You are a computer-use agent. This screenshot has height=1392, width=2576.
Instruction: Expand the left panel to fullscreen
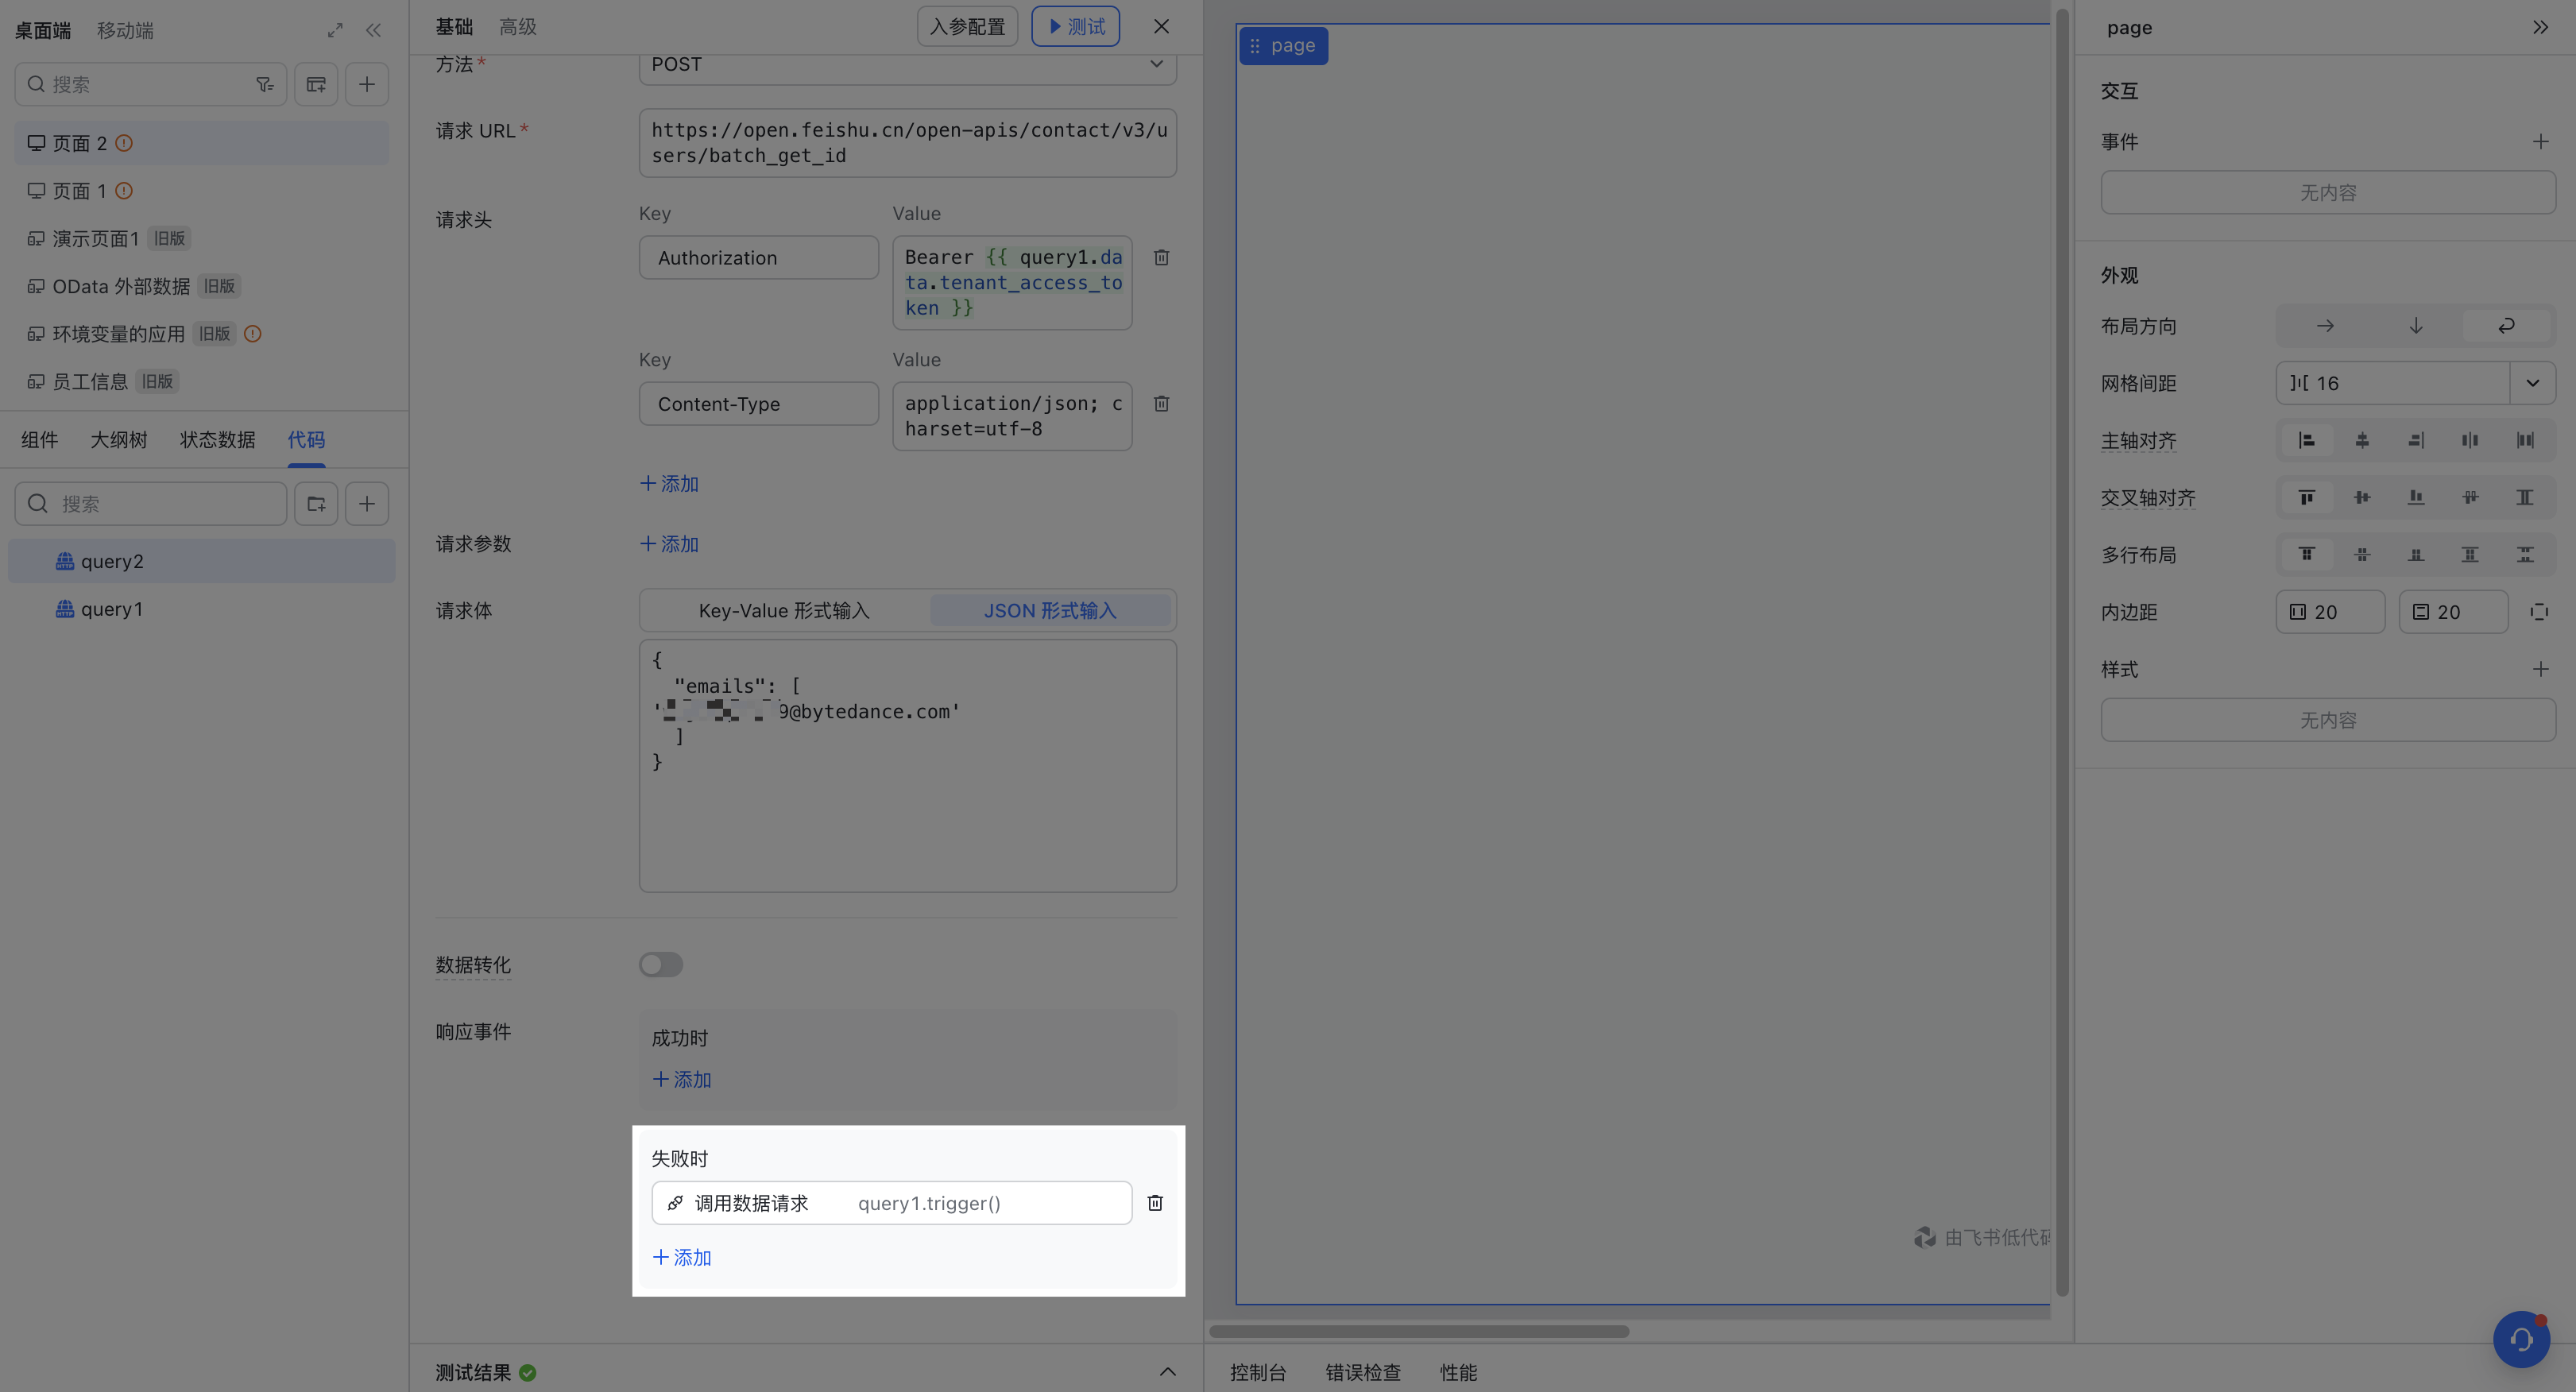pyautogui.click(x=335, y=30)
